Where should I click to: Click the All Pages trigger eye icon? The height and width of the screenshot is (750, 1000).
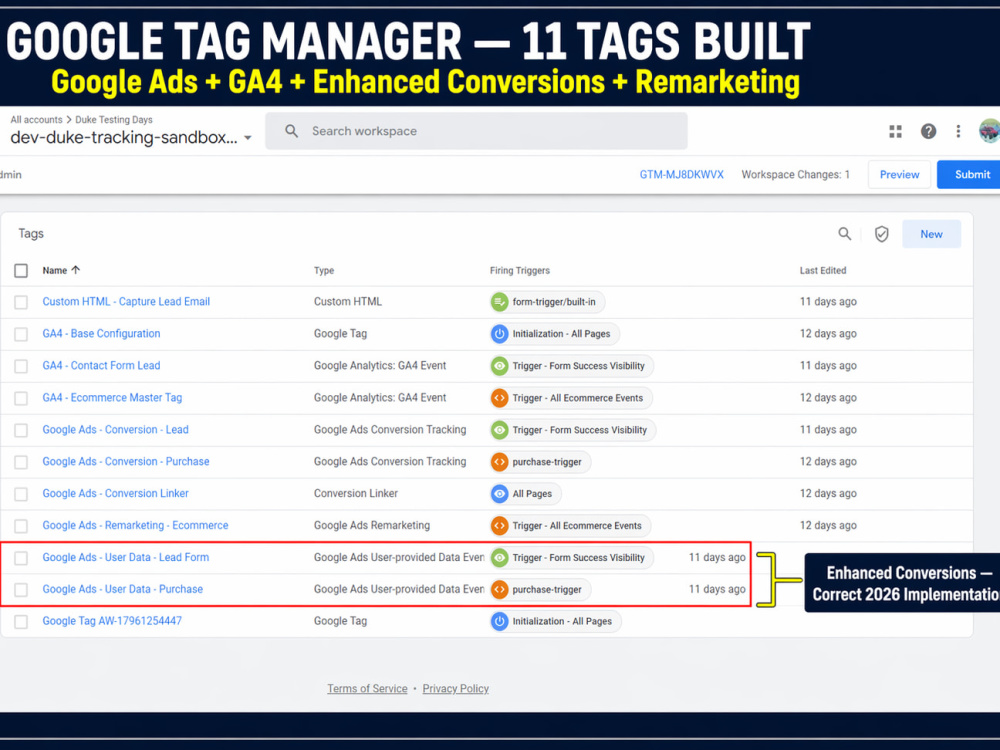(x=499, y=494)
